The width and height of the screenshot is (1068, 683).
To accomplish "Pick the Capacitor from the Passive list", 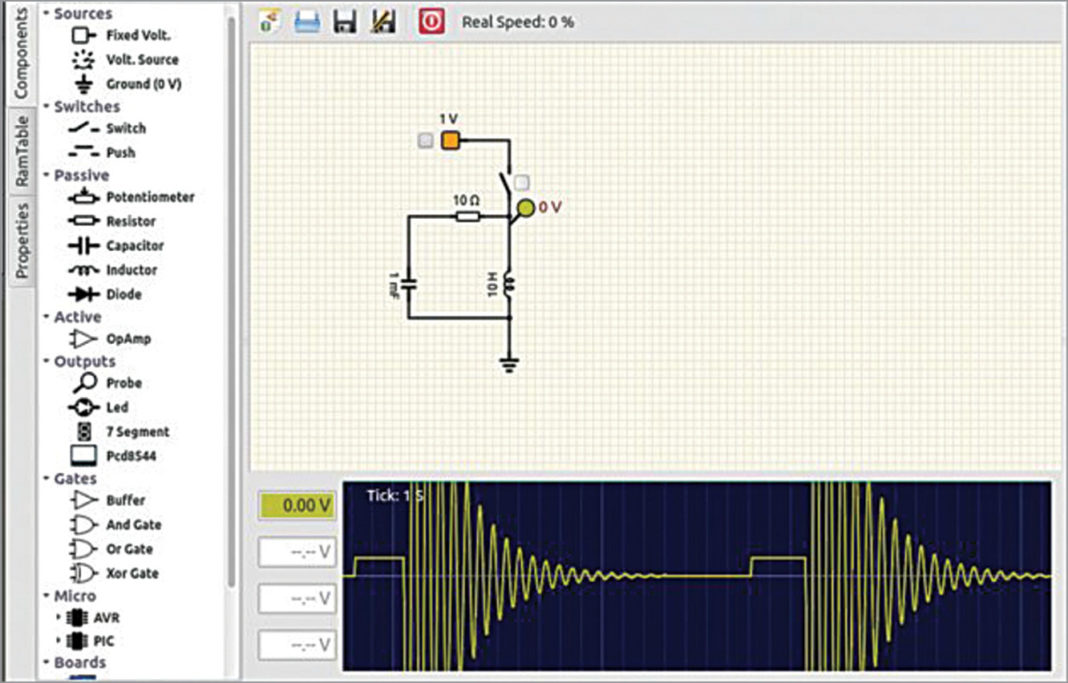I will tap(135, 246).
